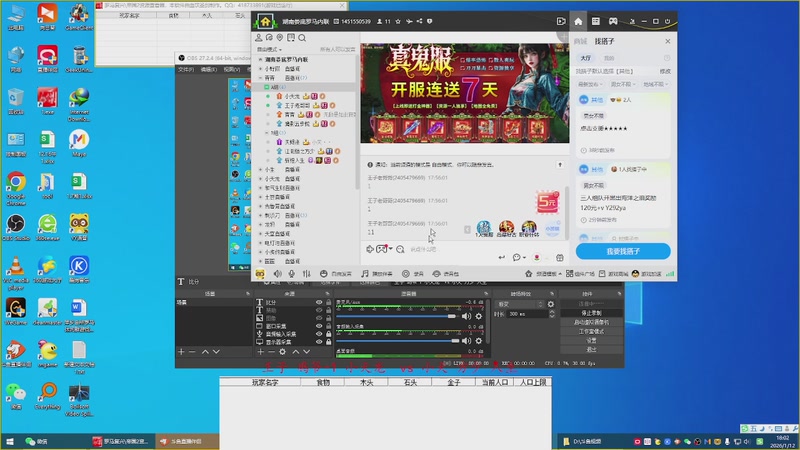
Task: Open the gear settings for first OBS mixer track
Action: pos(479,316)
